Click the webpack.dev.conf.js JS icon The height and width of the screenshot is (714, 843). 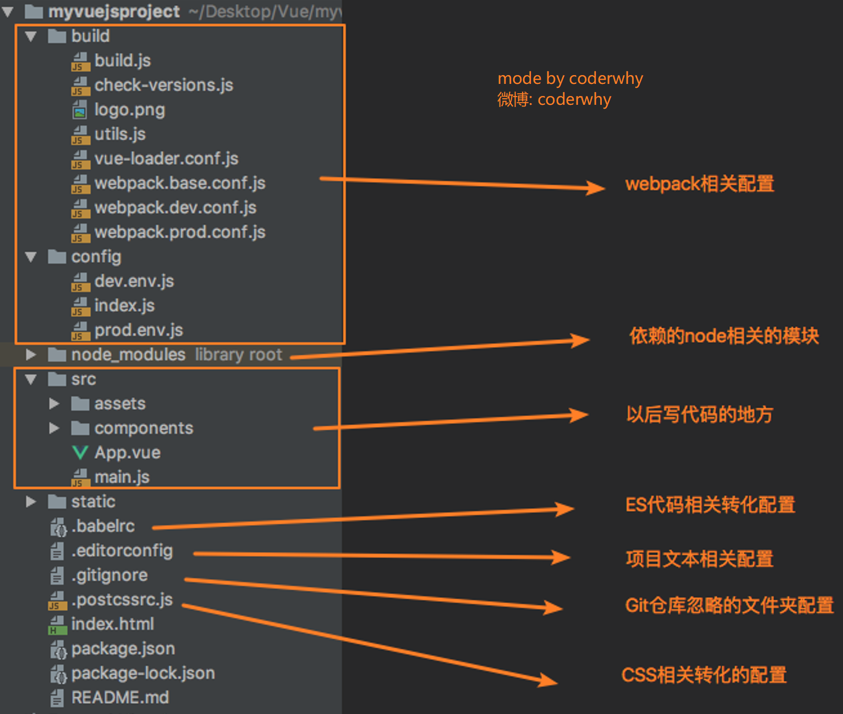point(81,209)
